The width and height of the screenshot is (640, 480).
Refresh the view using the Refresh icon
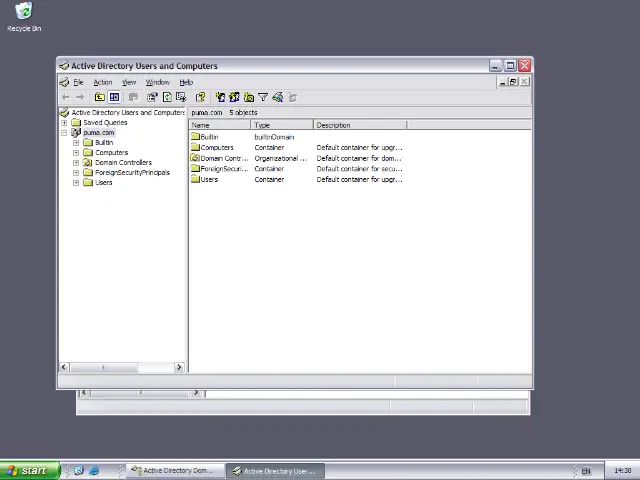[167, 97]
